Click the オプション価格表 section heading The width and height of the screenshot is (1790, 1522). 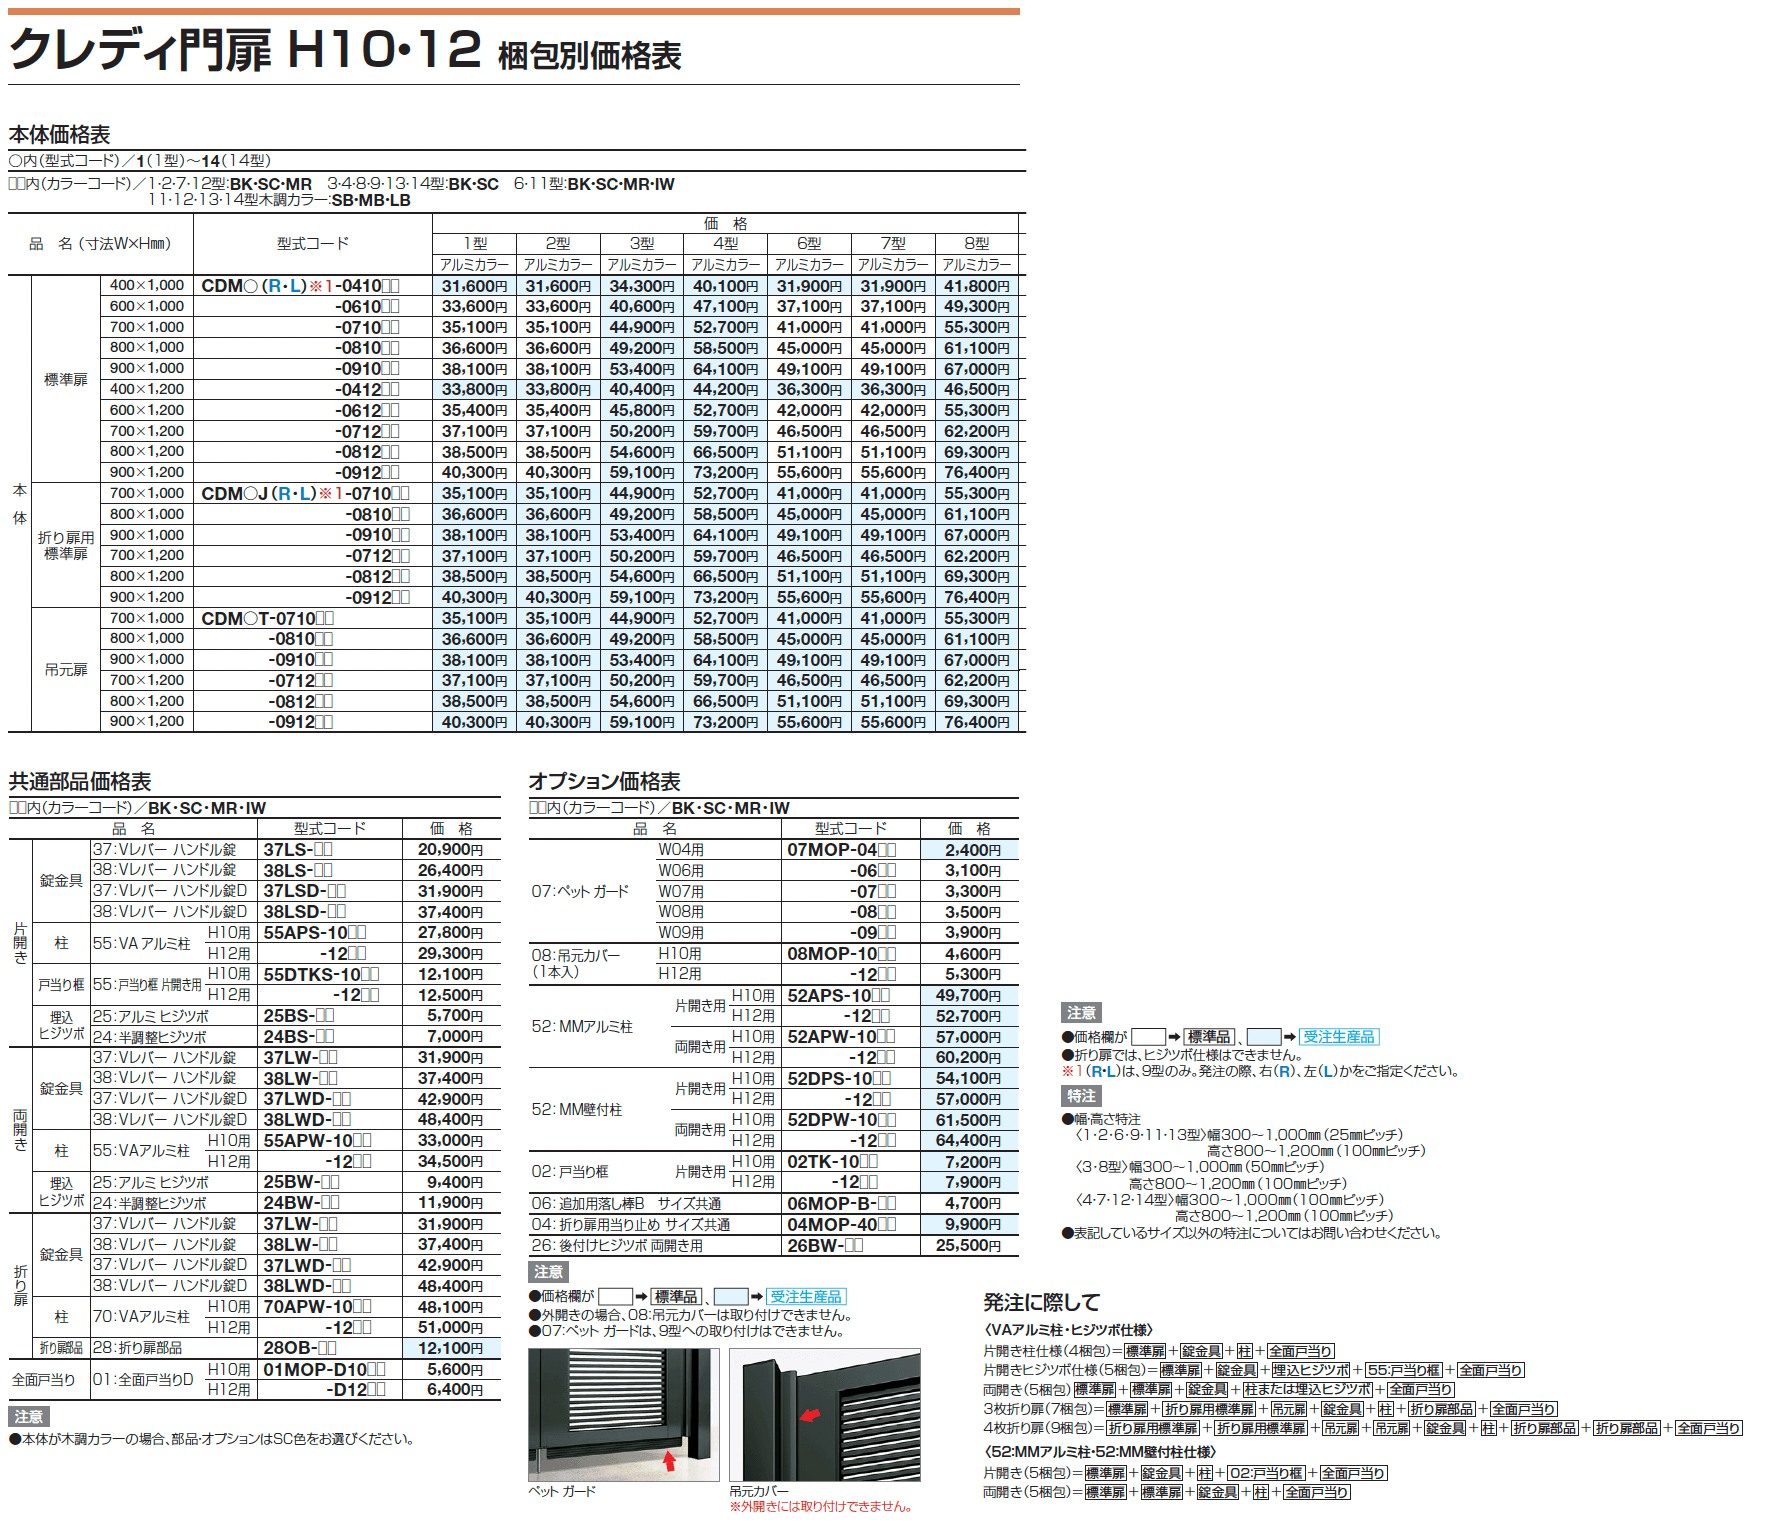(x=604, y=782)
